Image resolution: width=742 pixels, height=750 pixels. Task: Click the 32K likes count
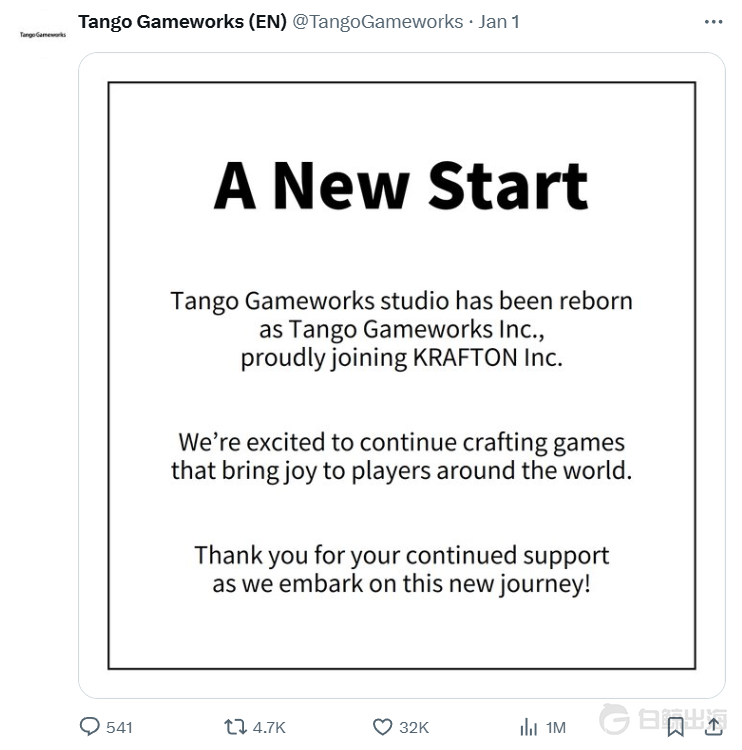point(414,727)
